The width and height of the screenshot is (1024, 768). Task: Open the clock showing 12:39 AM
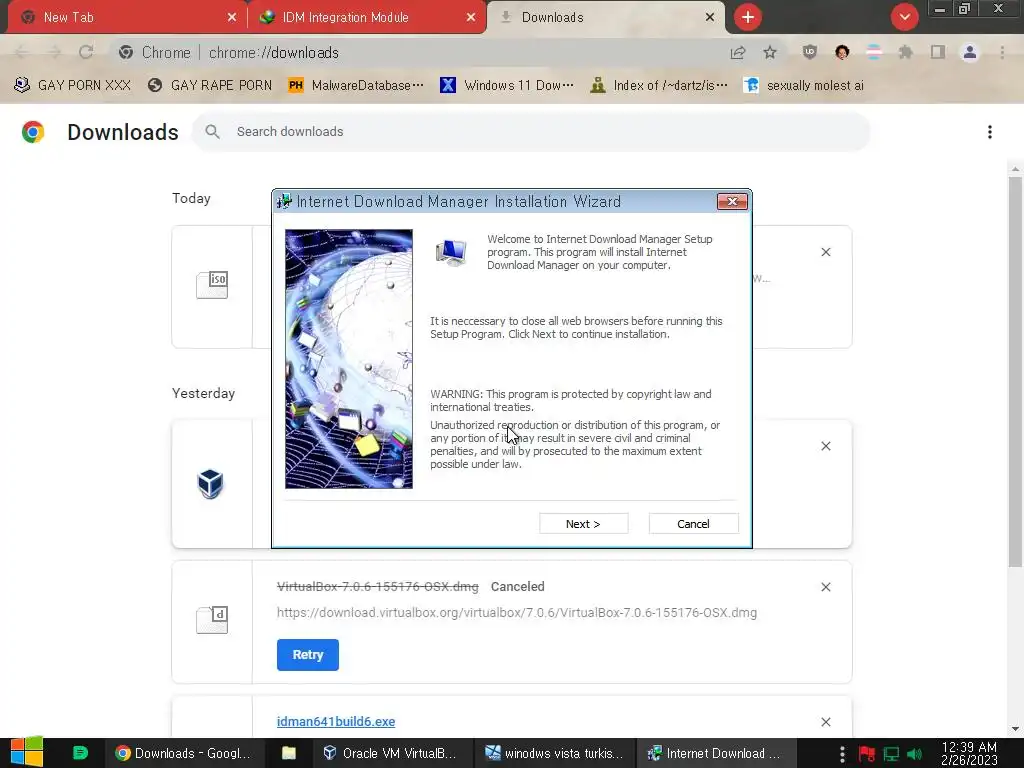pyautogui.click(x=969, y=753)
